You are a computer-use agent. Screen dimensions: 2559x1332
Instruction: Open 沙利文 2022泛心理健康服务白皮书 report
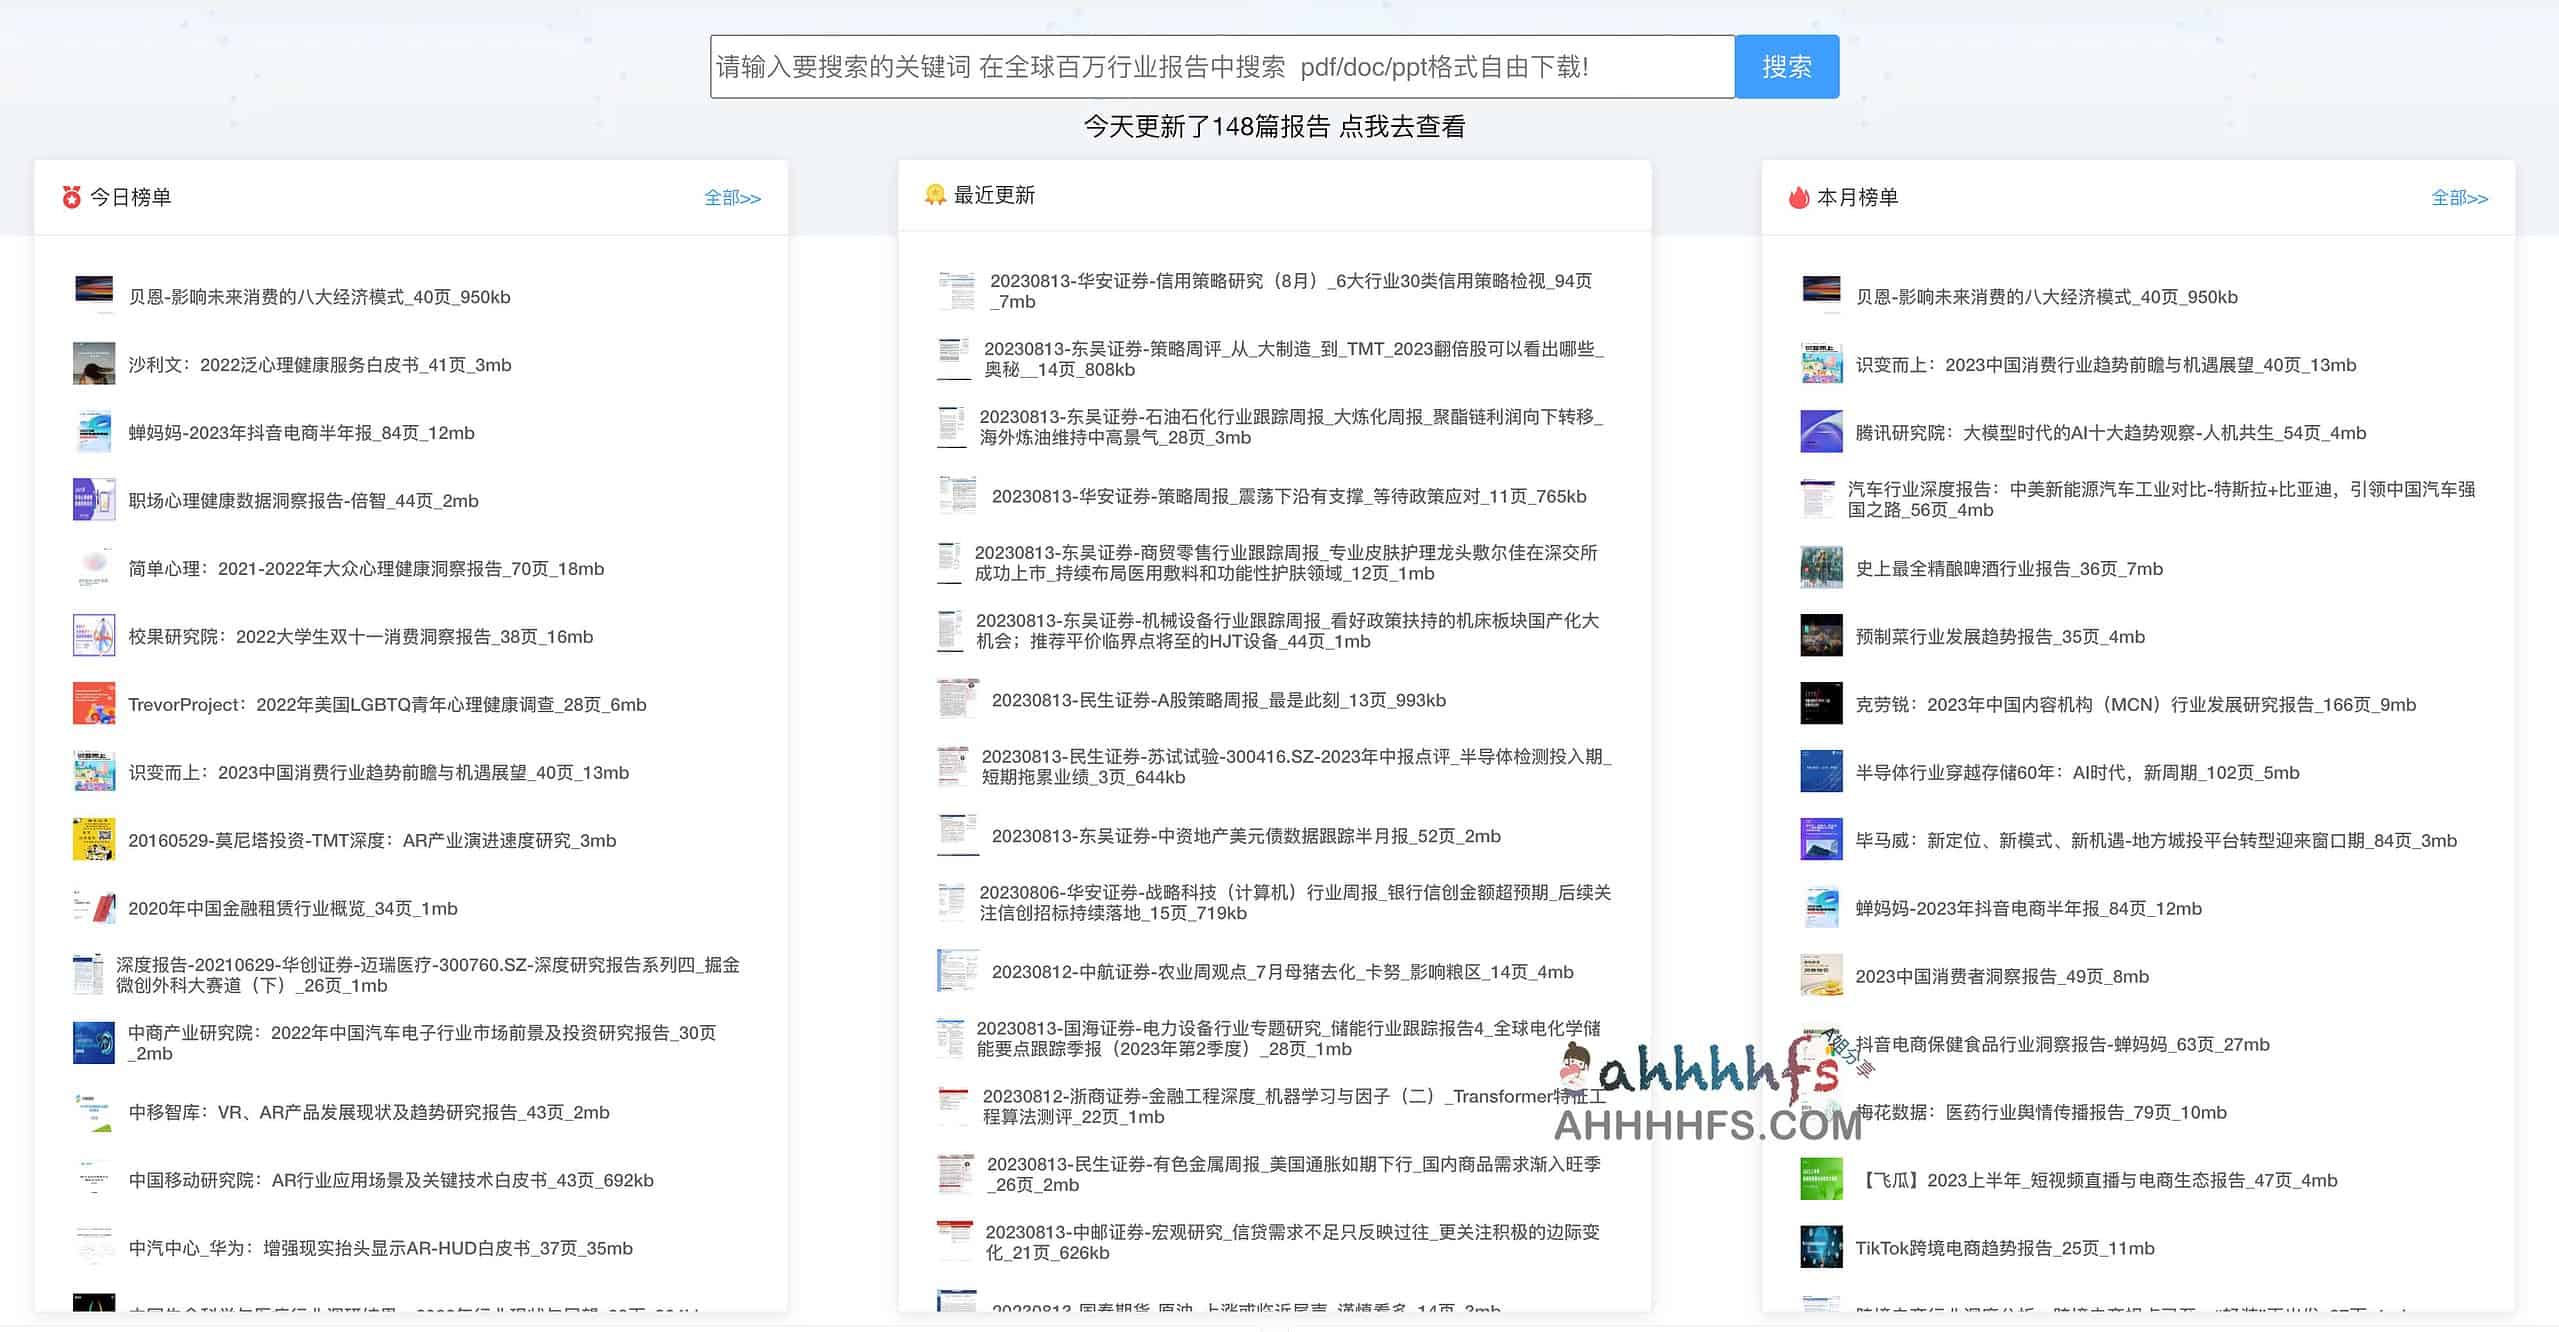click(320, 364)
